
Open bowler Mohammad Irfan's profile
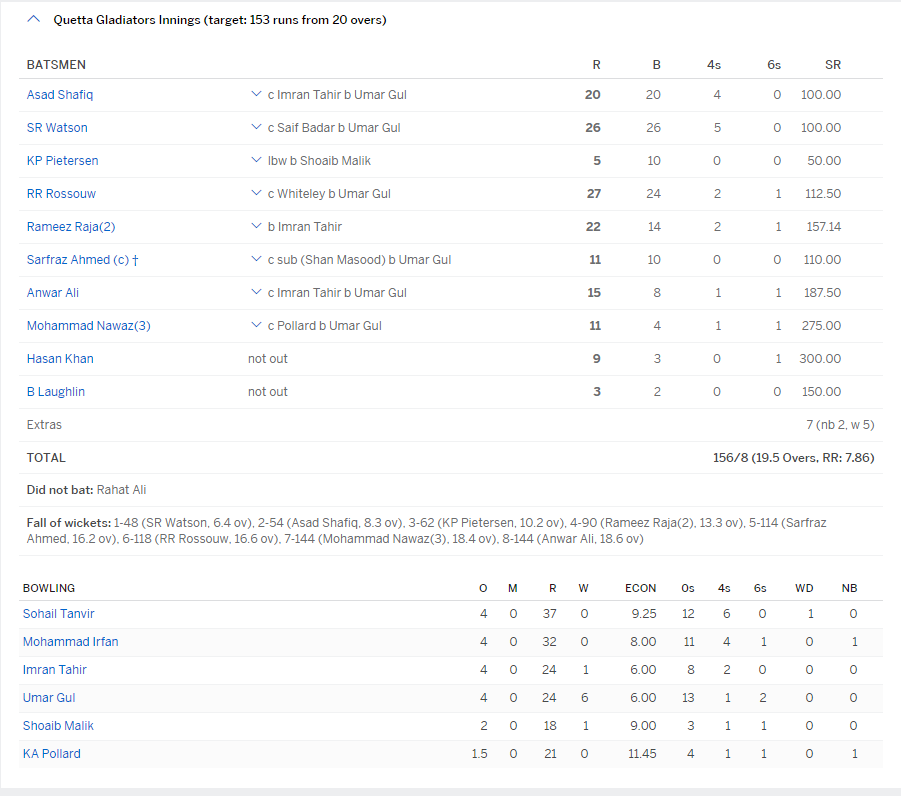pos(70,642)
